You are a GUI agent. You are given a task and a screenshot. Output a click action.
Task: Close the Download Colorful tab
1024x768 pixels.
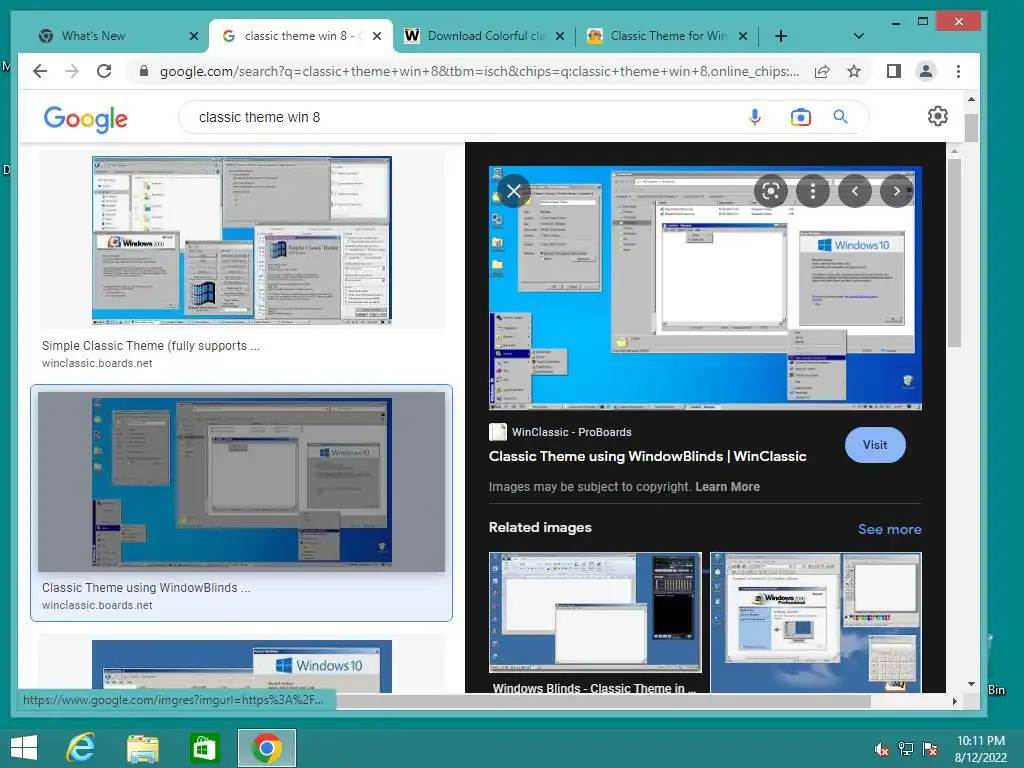[x=560, y=36]
